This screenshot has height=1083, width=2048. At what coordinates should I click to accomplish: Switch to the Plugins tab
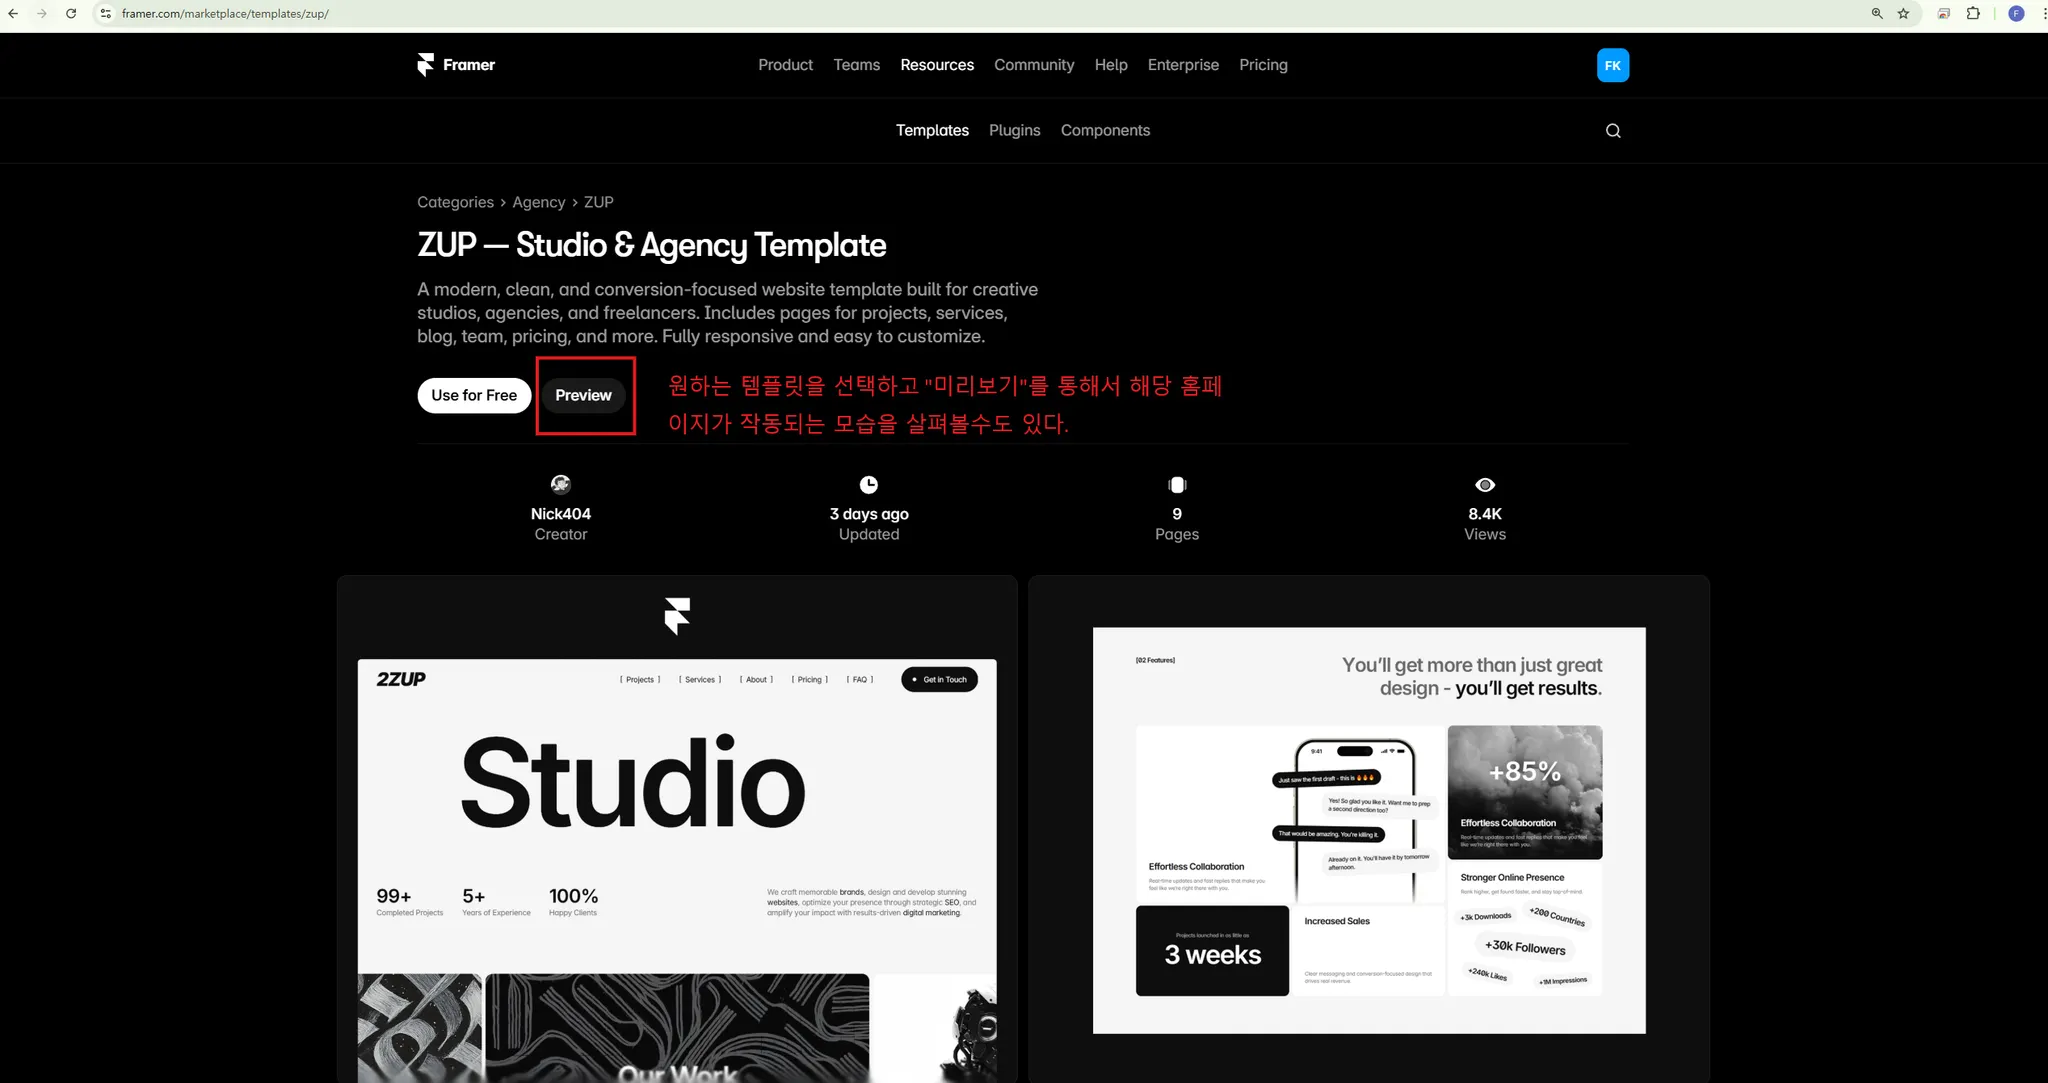tap(1014, 131)
